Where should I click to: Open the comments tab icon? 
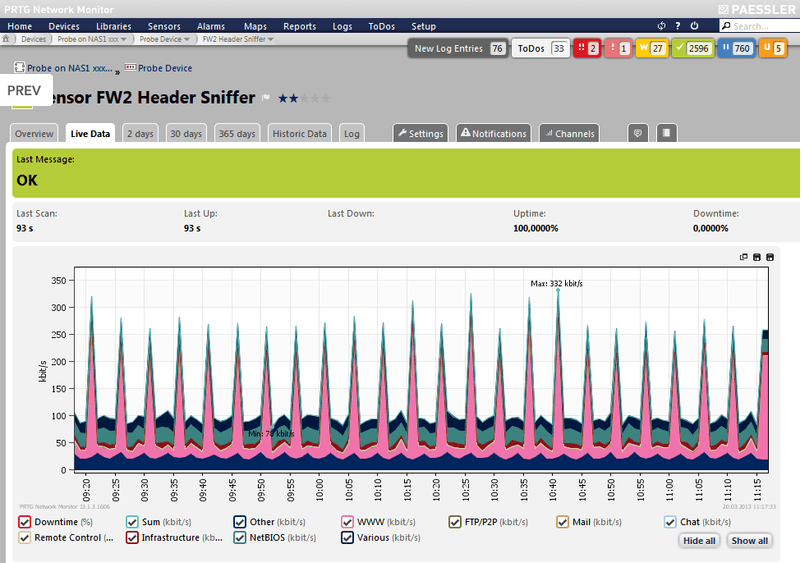(x=638, y=133)
